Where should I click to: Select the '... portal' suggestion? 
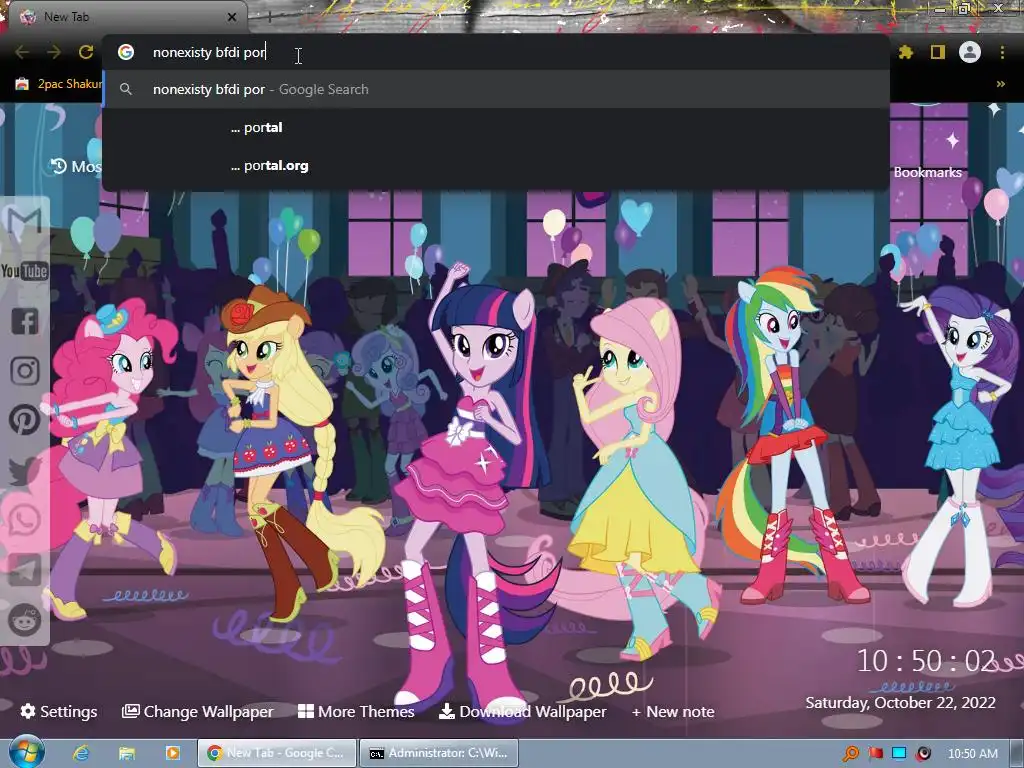496,127
